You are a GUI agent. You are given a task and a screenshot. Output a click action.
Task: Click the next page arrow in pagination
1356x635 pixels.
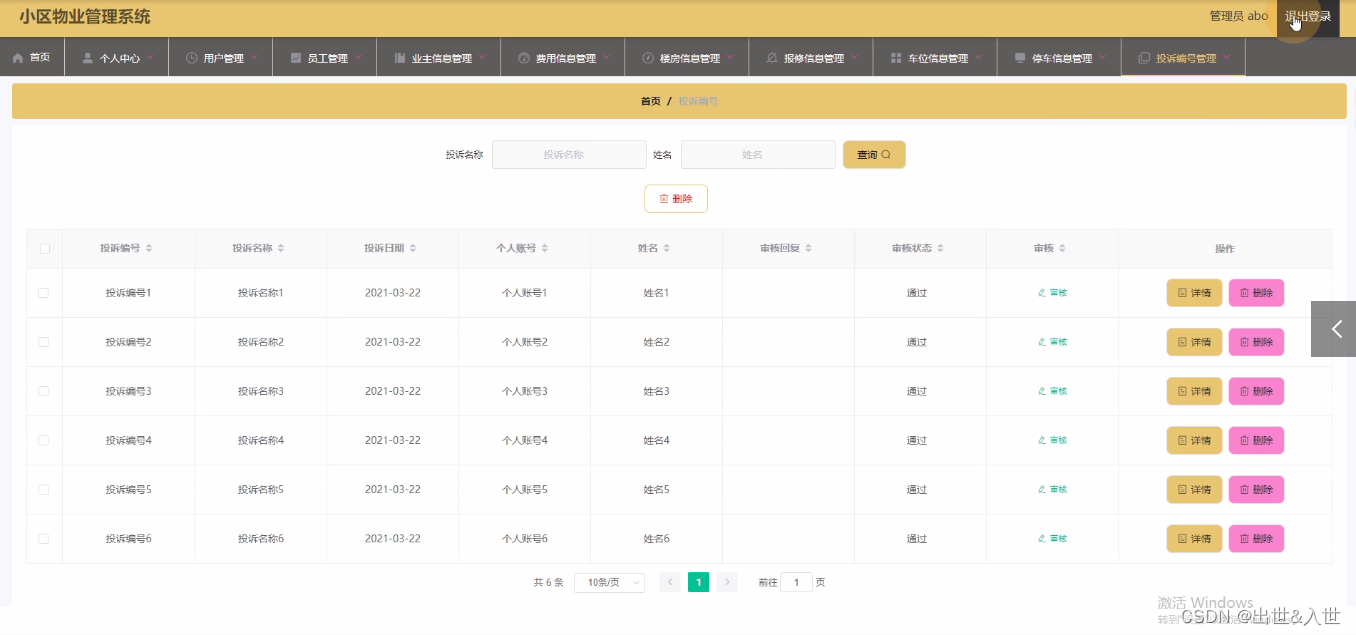tap(727, 582)
